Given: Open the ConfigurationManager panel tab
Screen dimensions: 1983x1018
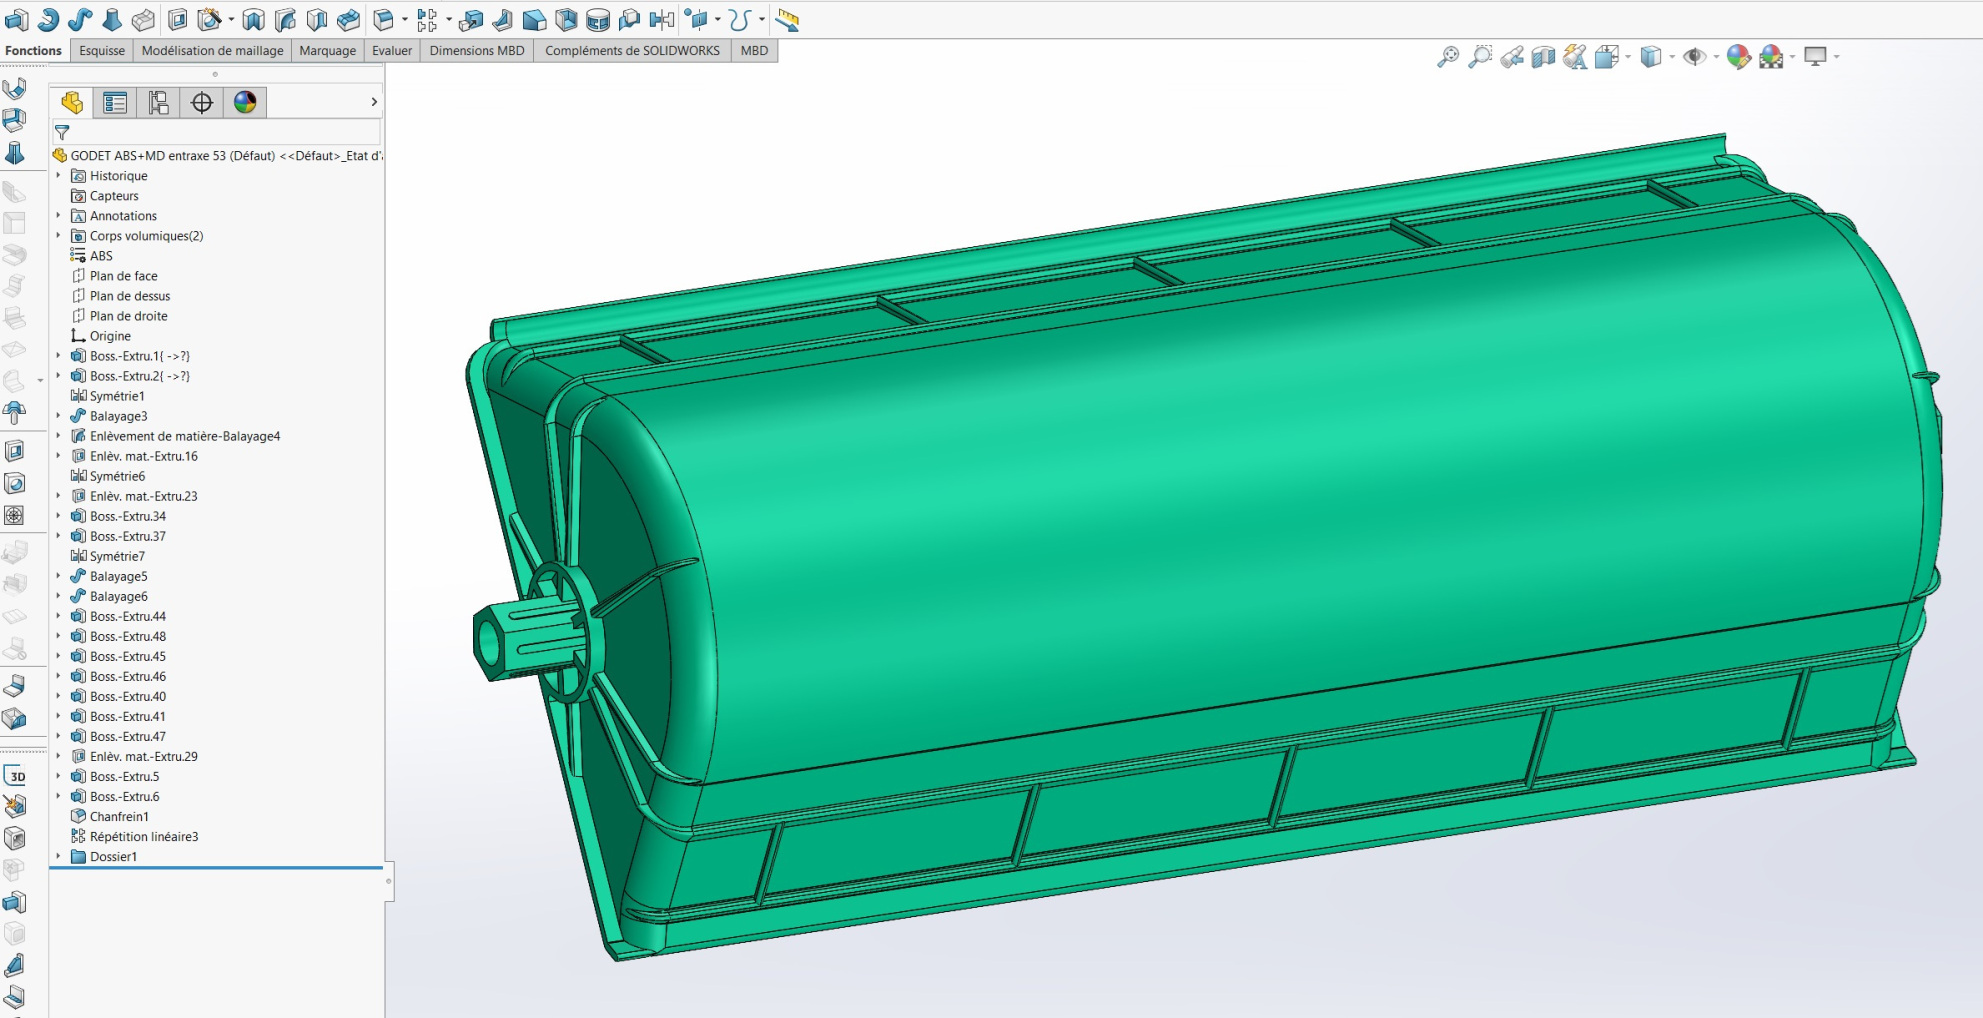Looking at the screenshot, I should tap(158, 102).
